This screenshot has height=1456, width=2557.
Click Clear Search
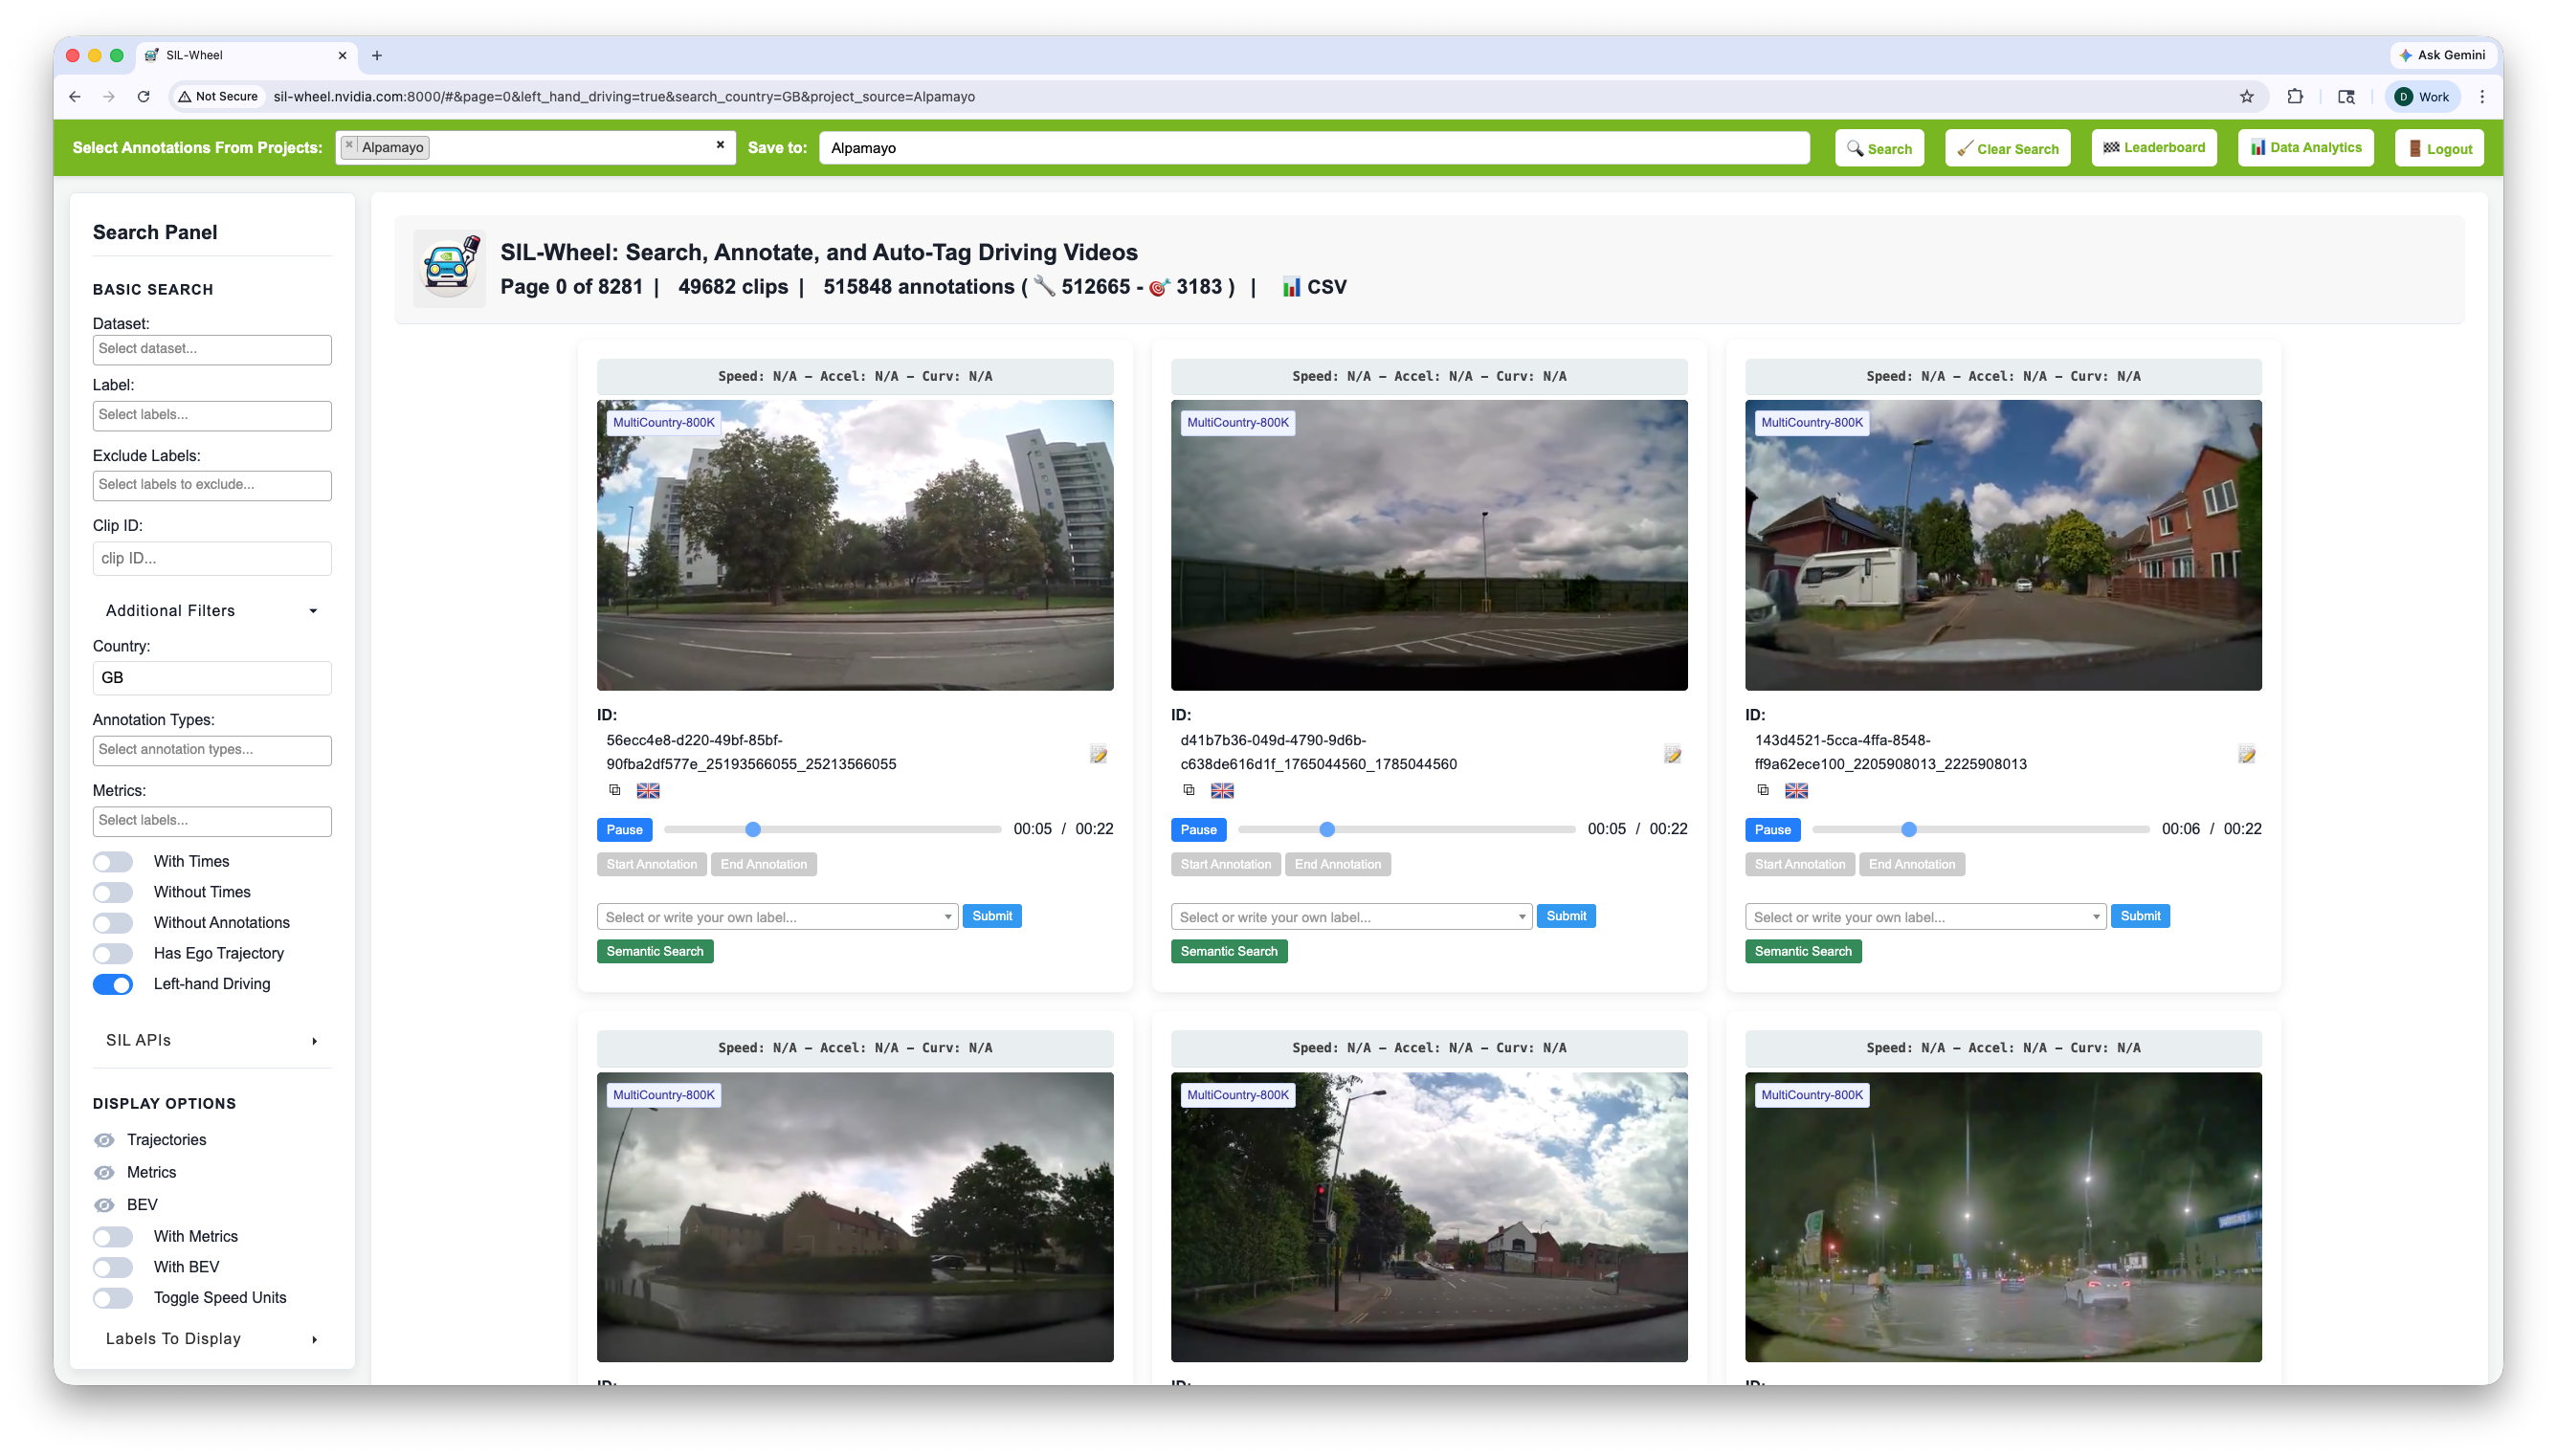(2007, 148)
